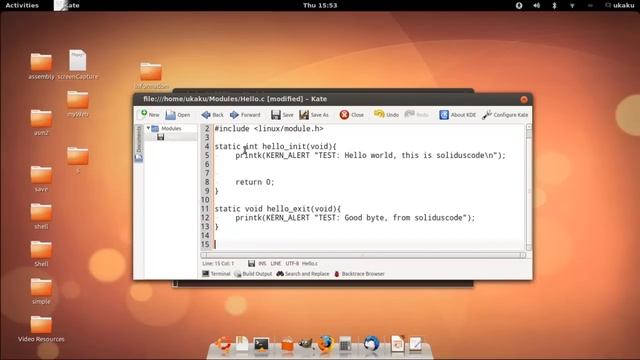Open the save desktop folder
640x360 pixels.
pyautogui.click(x=41, y=179)
